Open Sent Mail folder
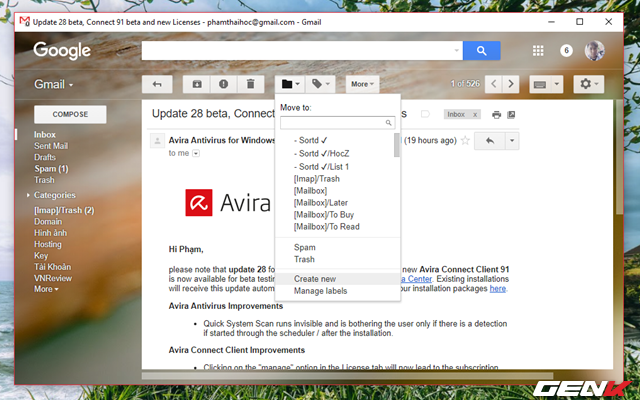The width and height of the screenshot is (640, 400). click(51, 146)
